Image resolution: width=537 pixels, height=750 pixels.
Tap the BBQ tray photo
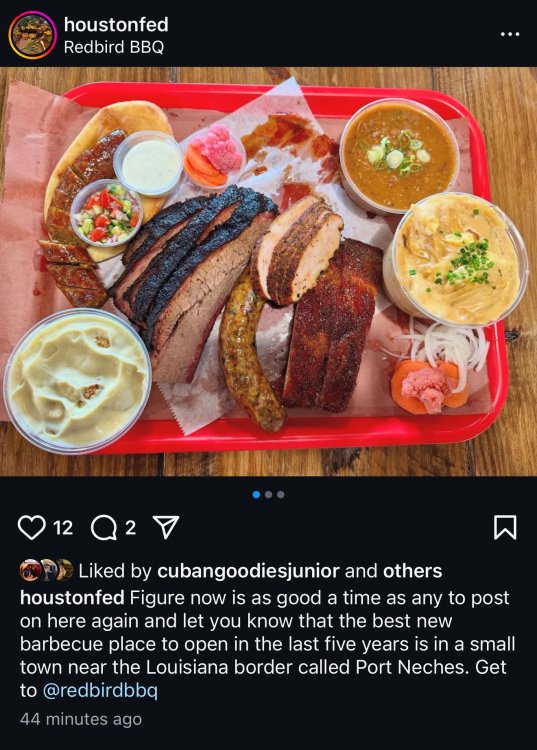pos(268,271)
